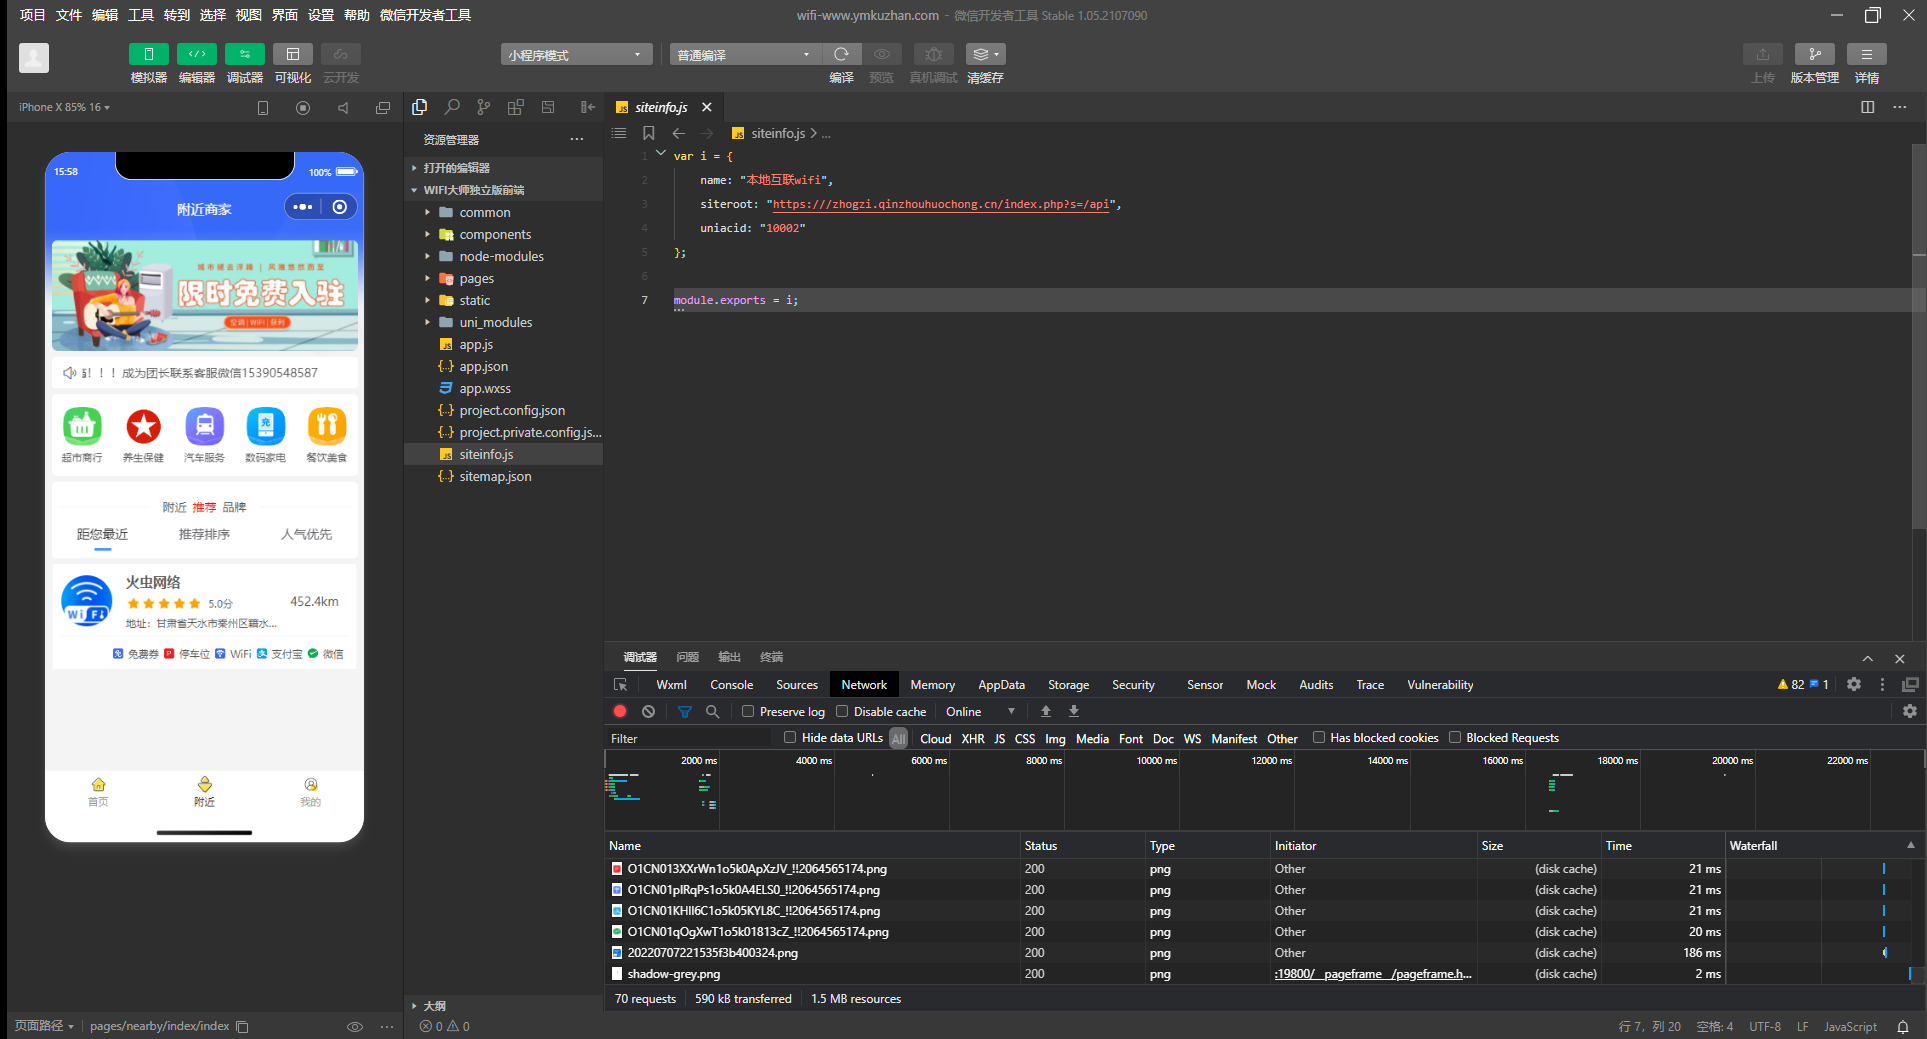Open the mini program mode dropdown
The height and width of the screenshot is (1039, 1927).
[576, 54]
